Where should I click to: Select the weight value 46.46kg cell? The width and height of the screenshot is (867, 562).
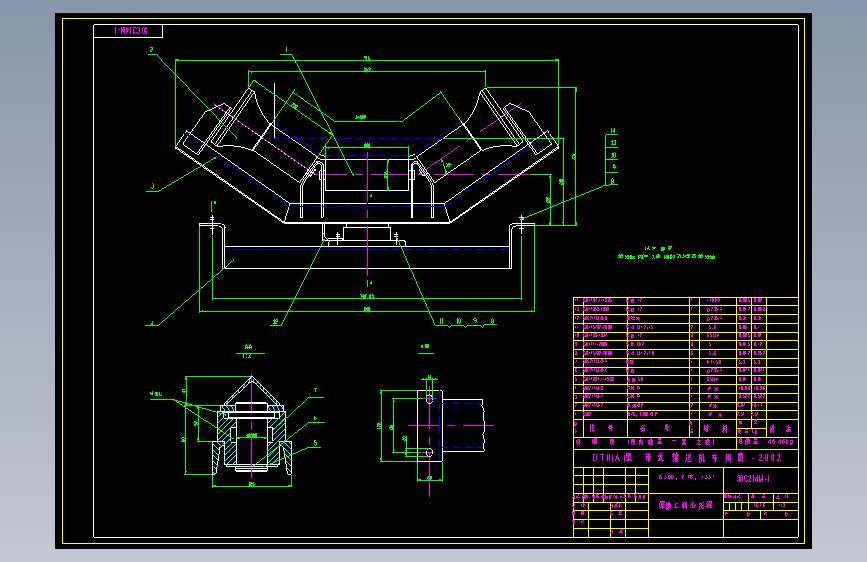coord(780,442)
